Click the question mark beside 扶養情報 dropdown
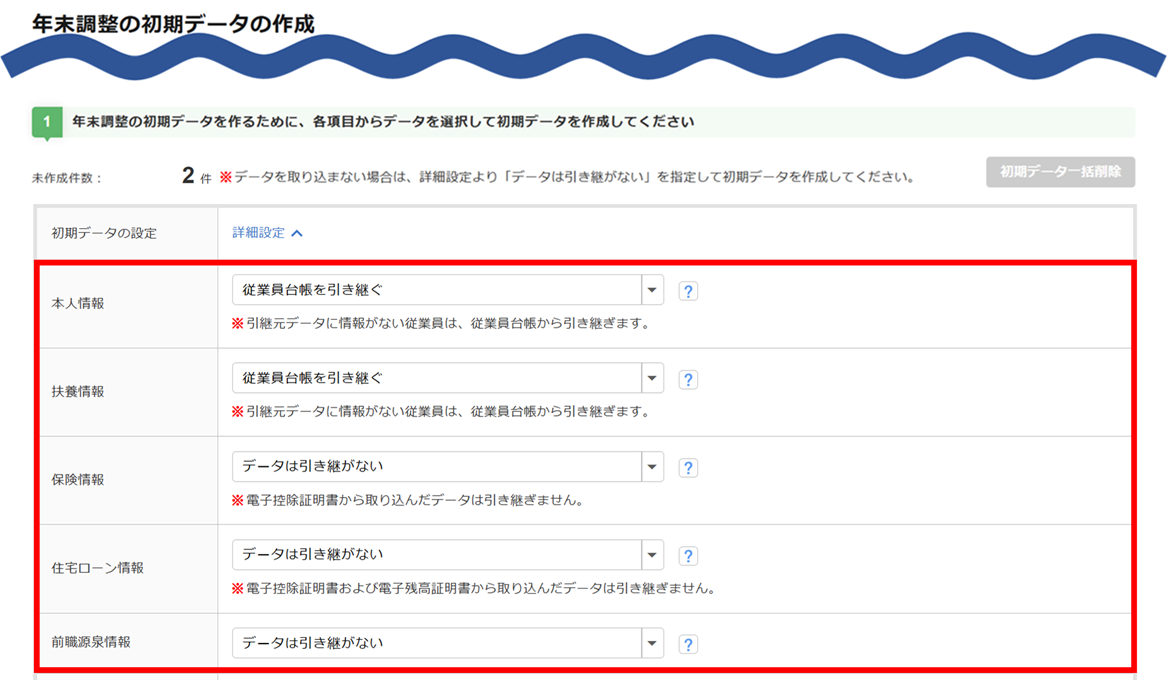This screenshot has height=680, width=1167. pyautogui.click(x=688, y=379)
